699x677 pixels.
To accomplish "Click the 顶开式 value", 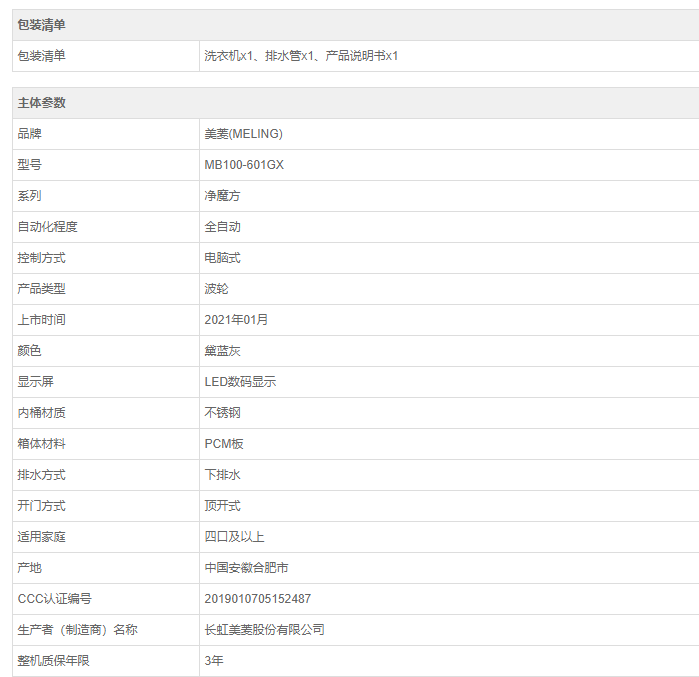I will (x=222, y=506).
